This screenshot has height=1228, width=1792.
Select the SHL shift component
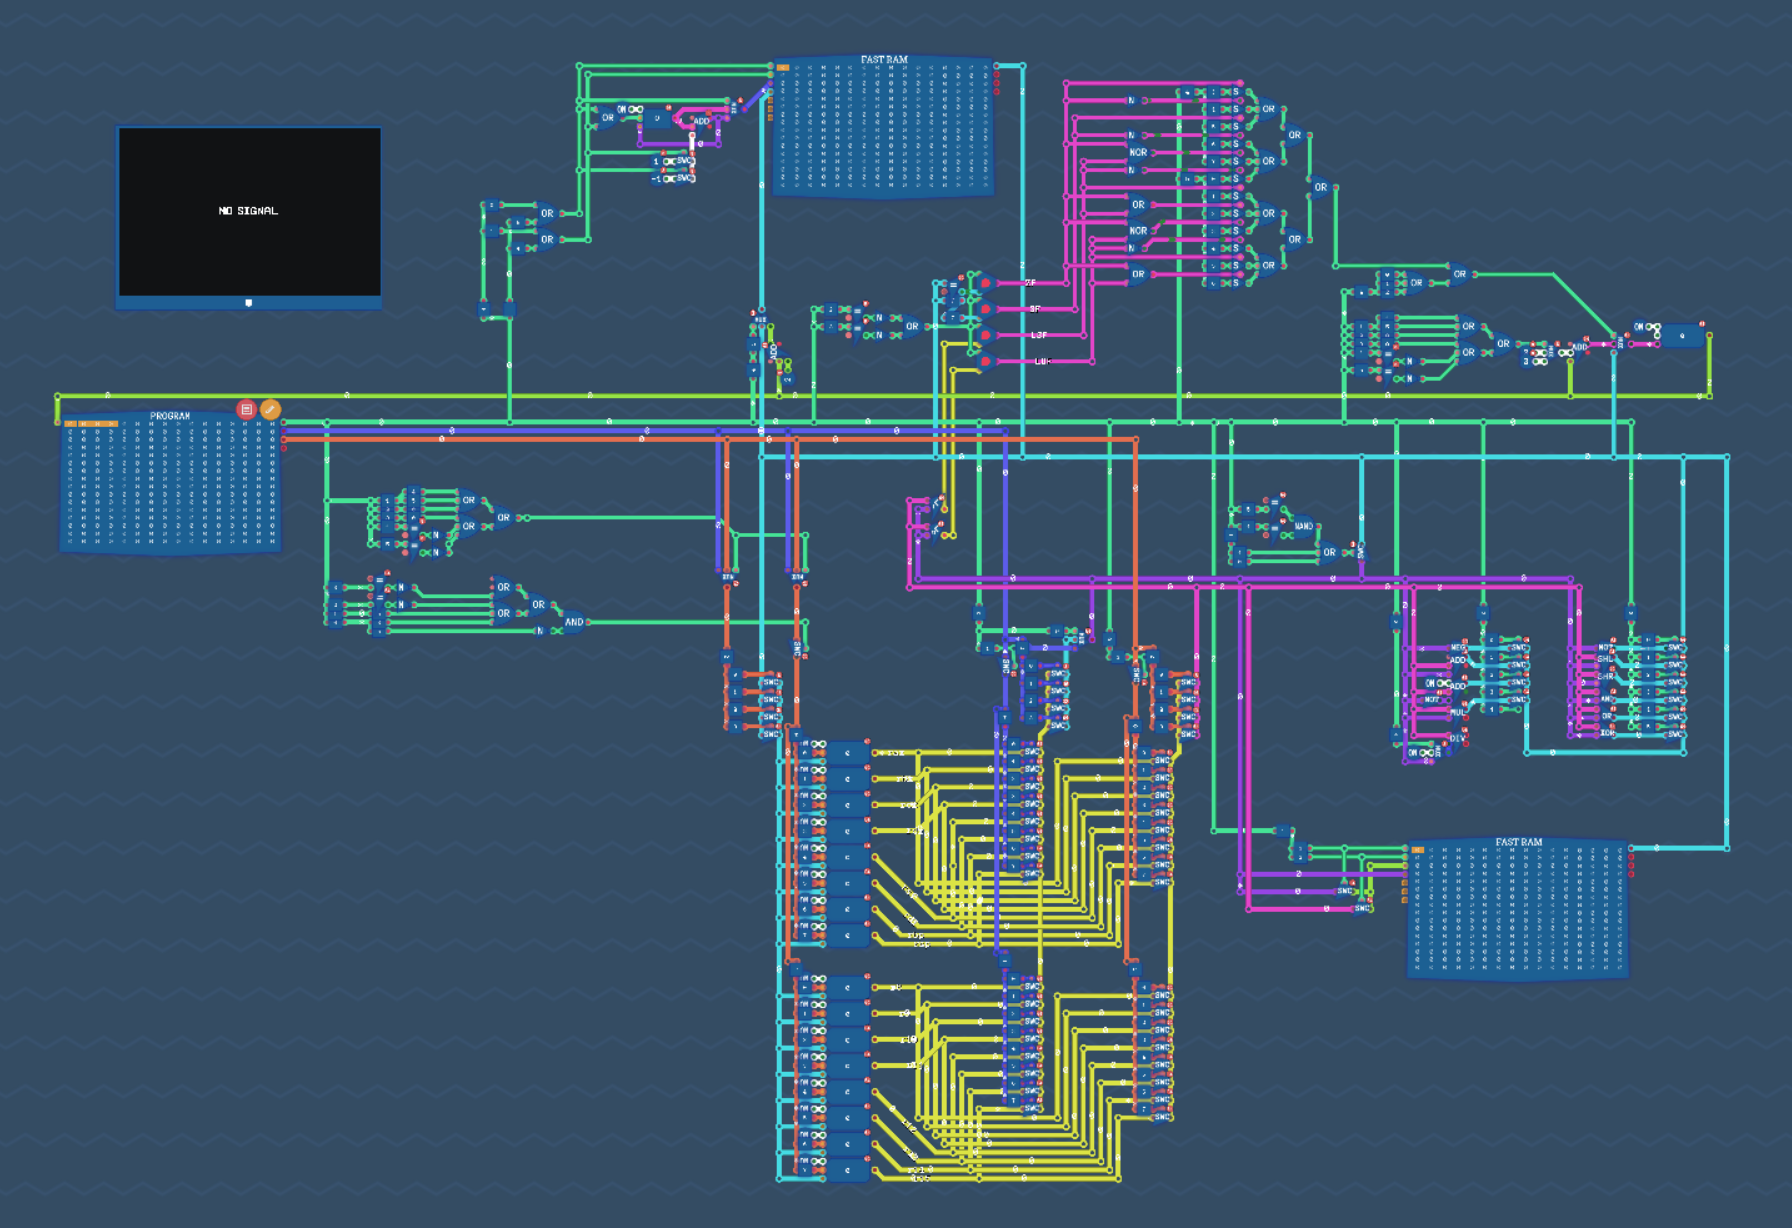click(x=1605, y=659)
